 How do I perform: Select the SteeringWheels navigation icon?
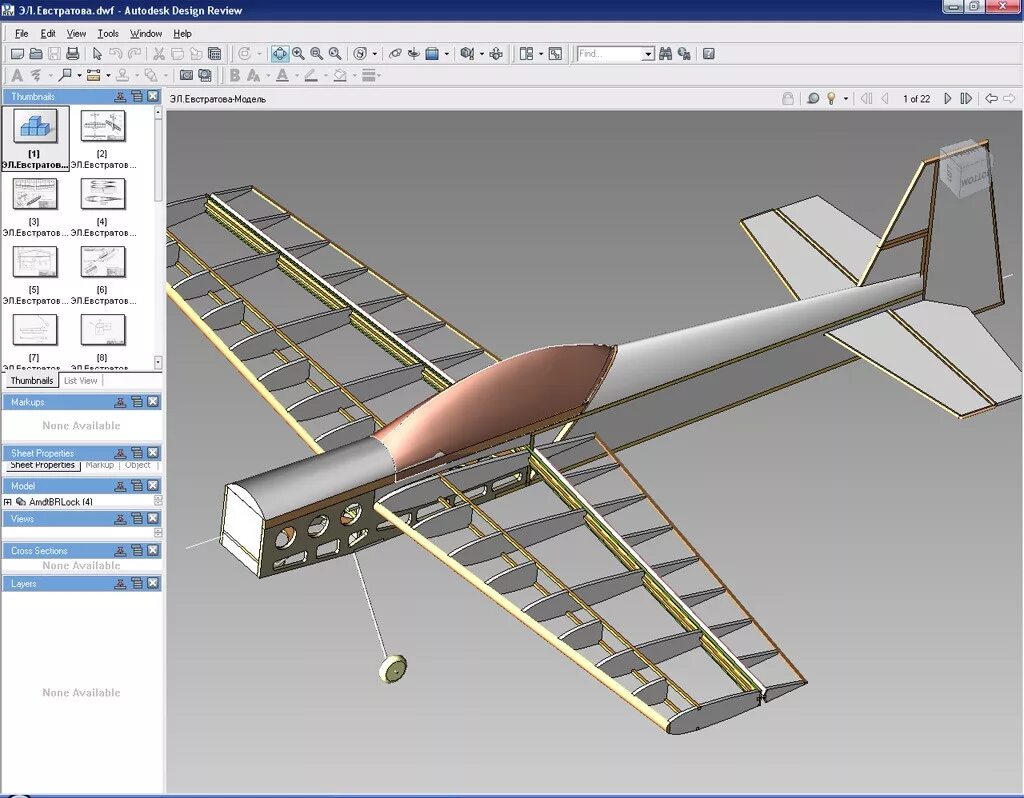(360, 54)
